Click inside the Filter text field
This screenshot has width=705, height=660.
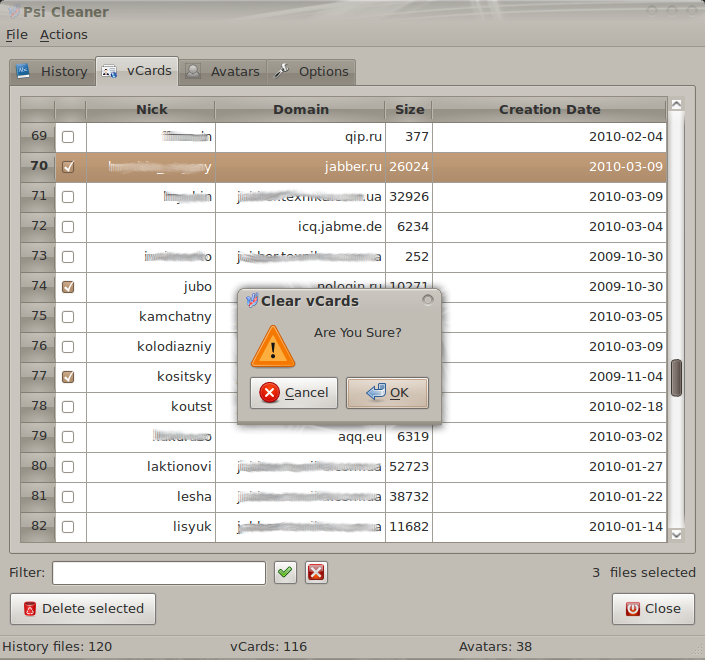(159, 572)
